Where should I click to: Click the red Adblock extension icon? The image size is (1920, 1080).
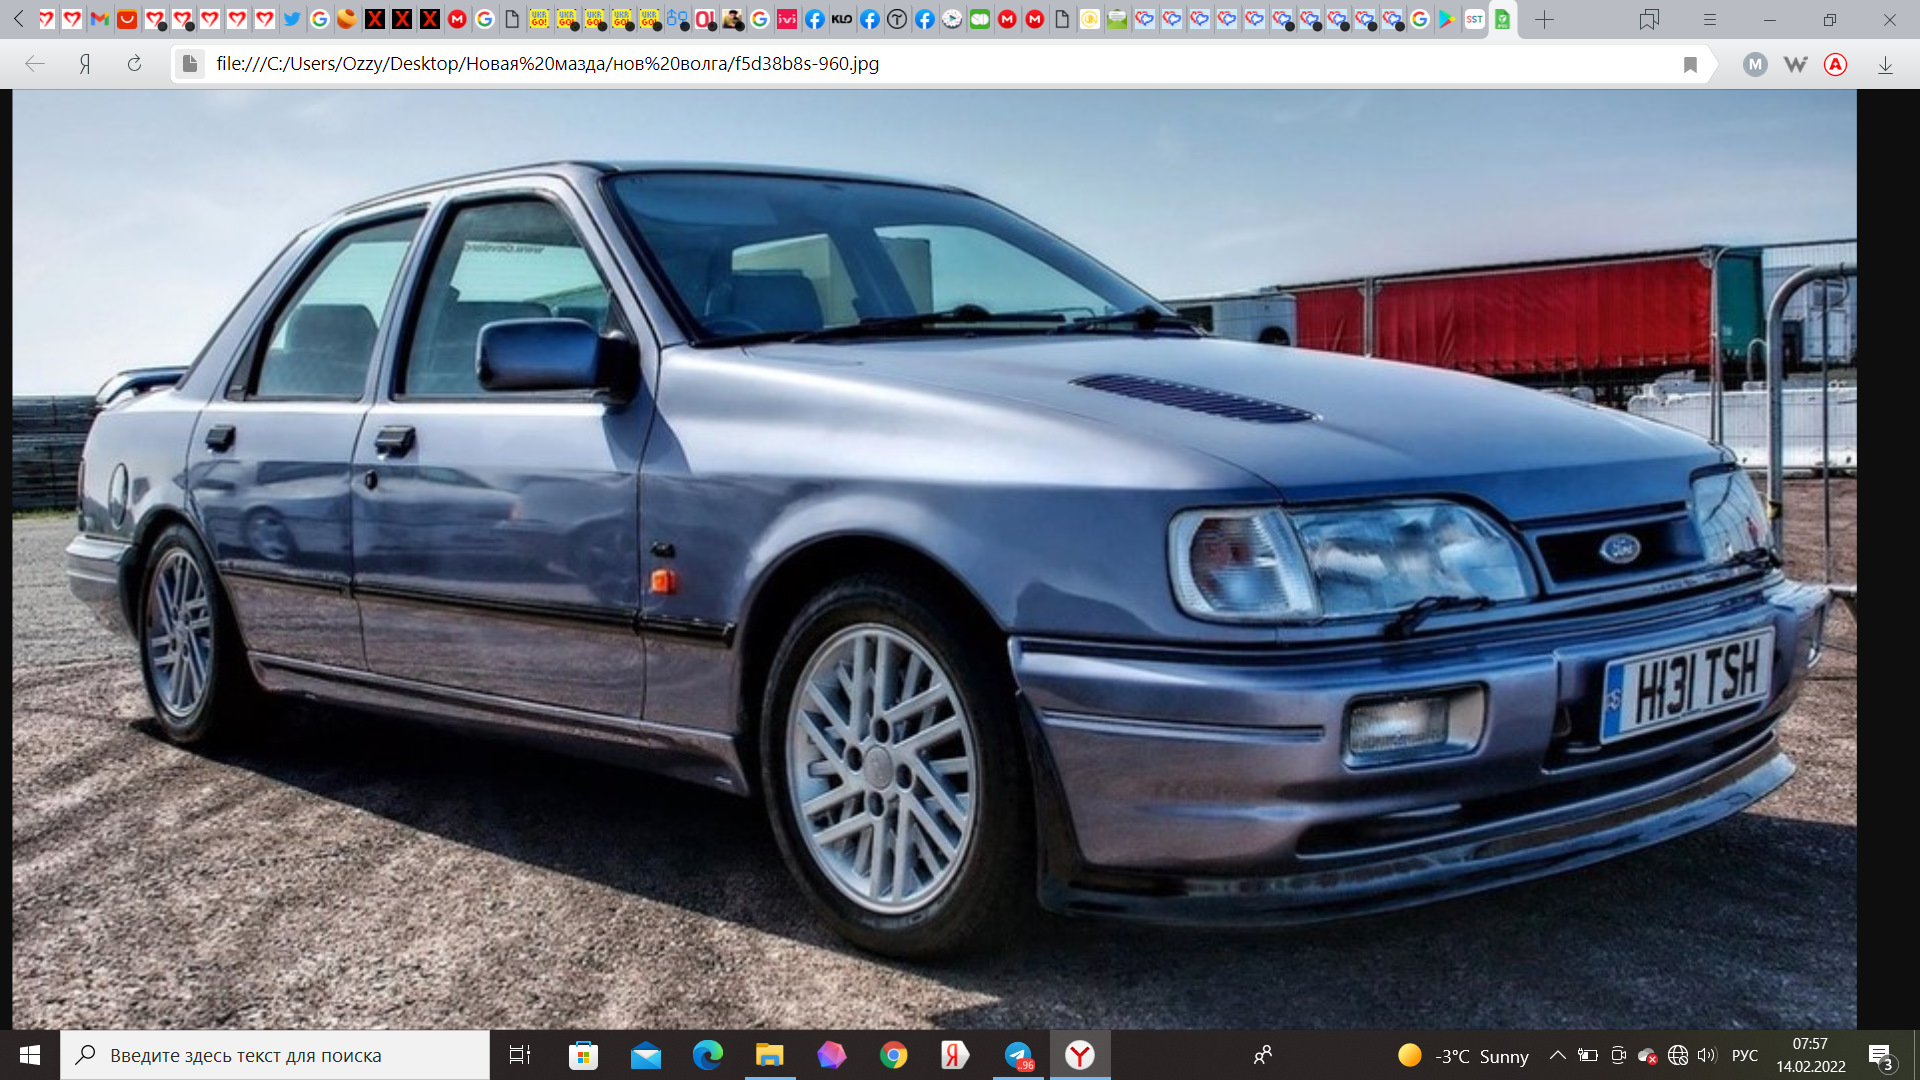pyautogui.click(x=1835, y=64)
